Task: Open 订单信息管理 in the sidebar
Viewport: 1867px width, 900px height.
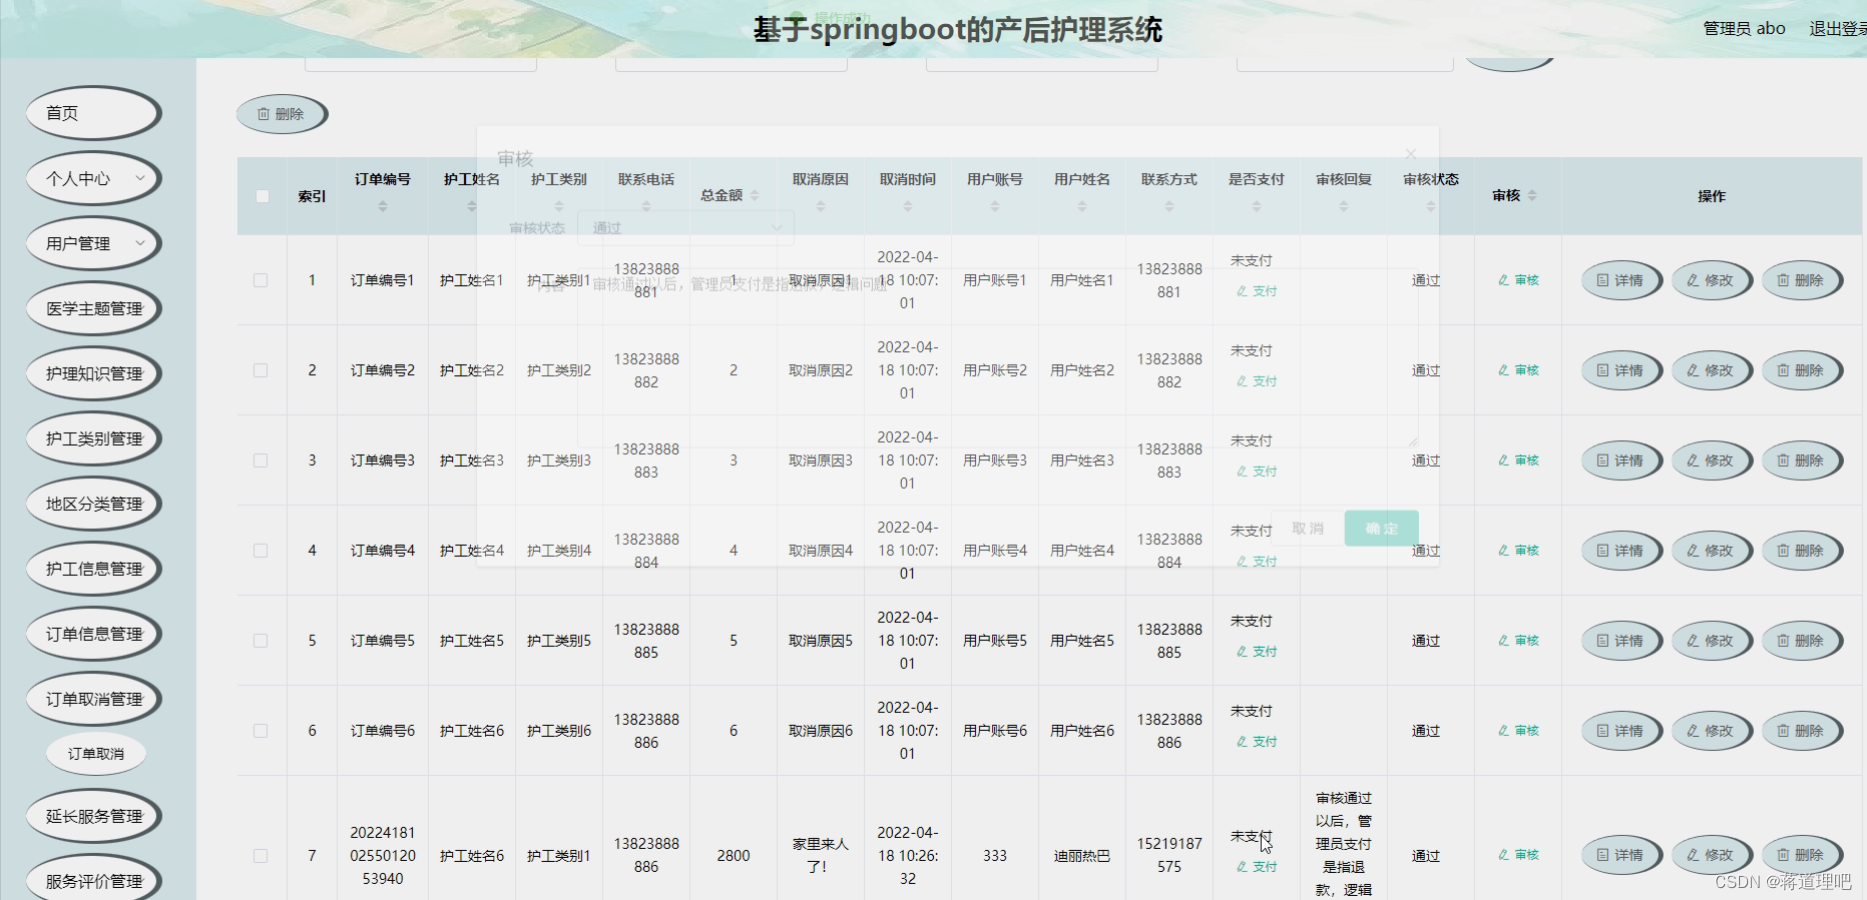Action: tap(93, 633)
